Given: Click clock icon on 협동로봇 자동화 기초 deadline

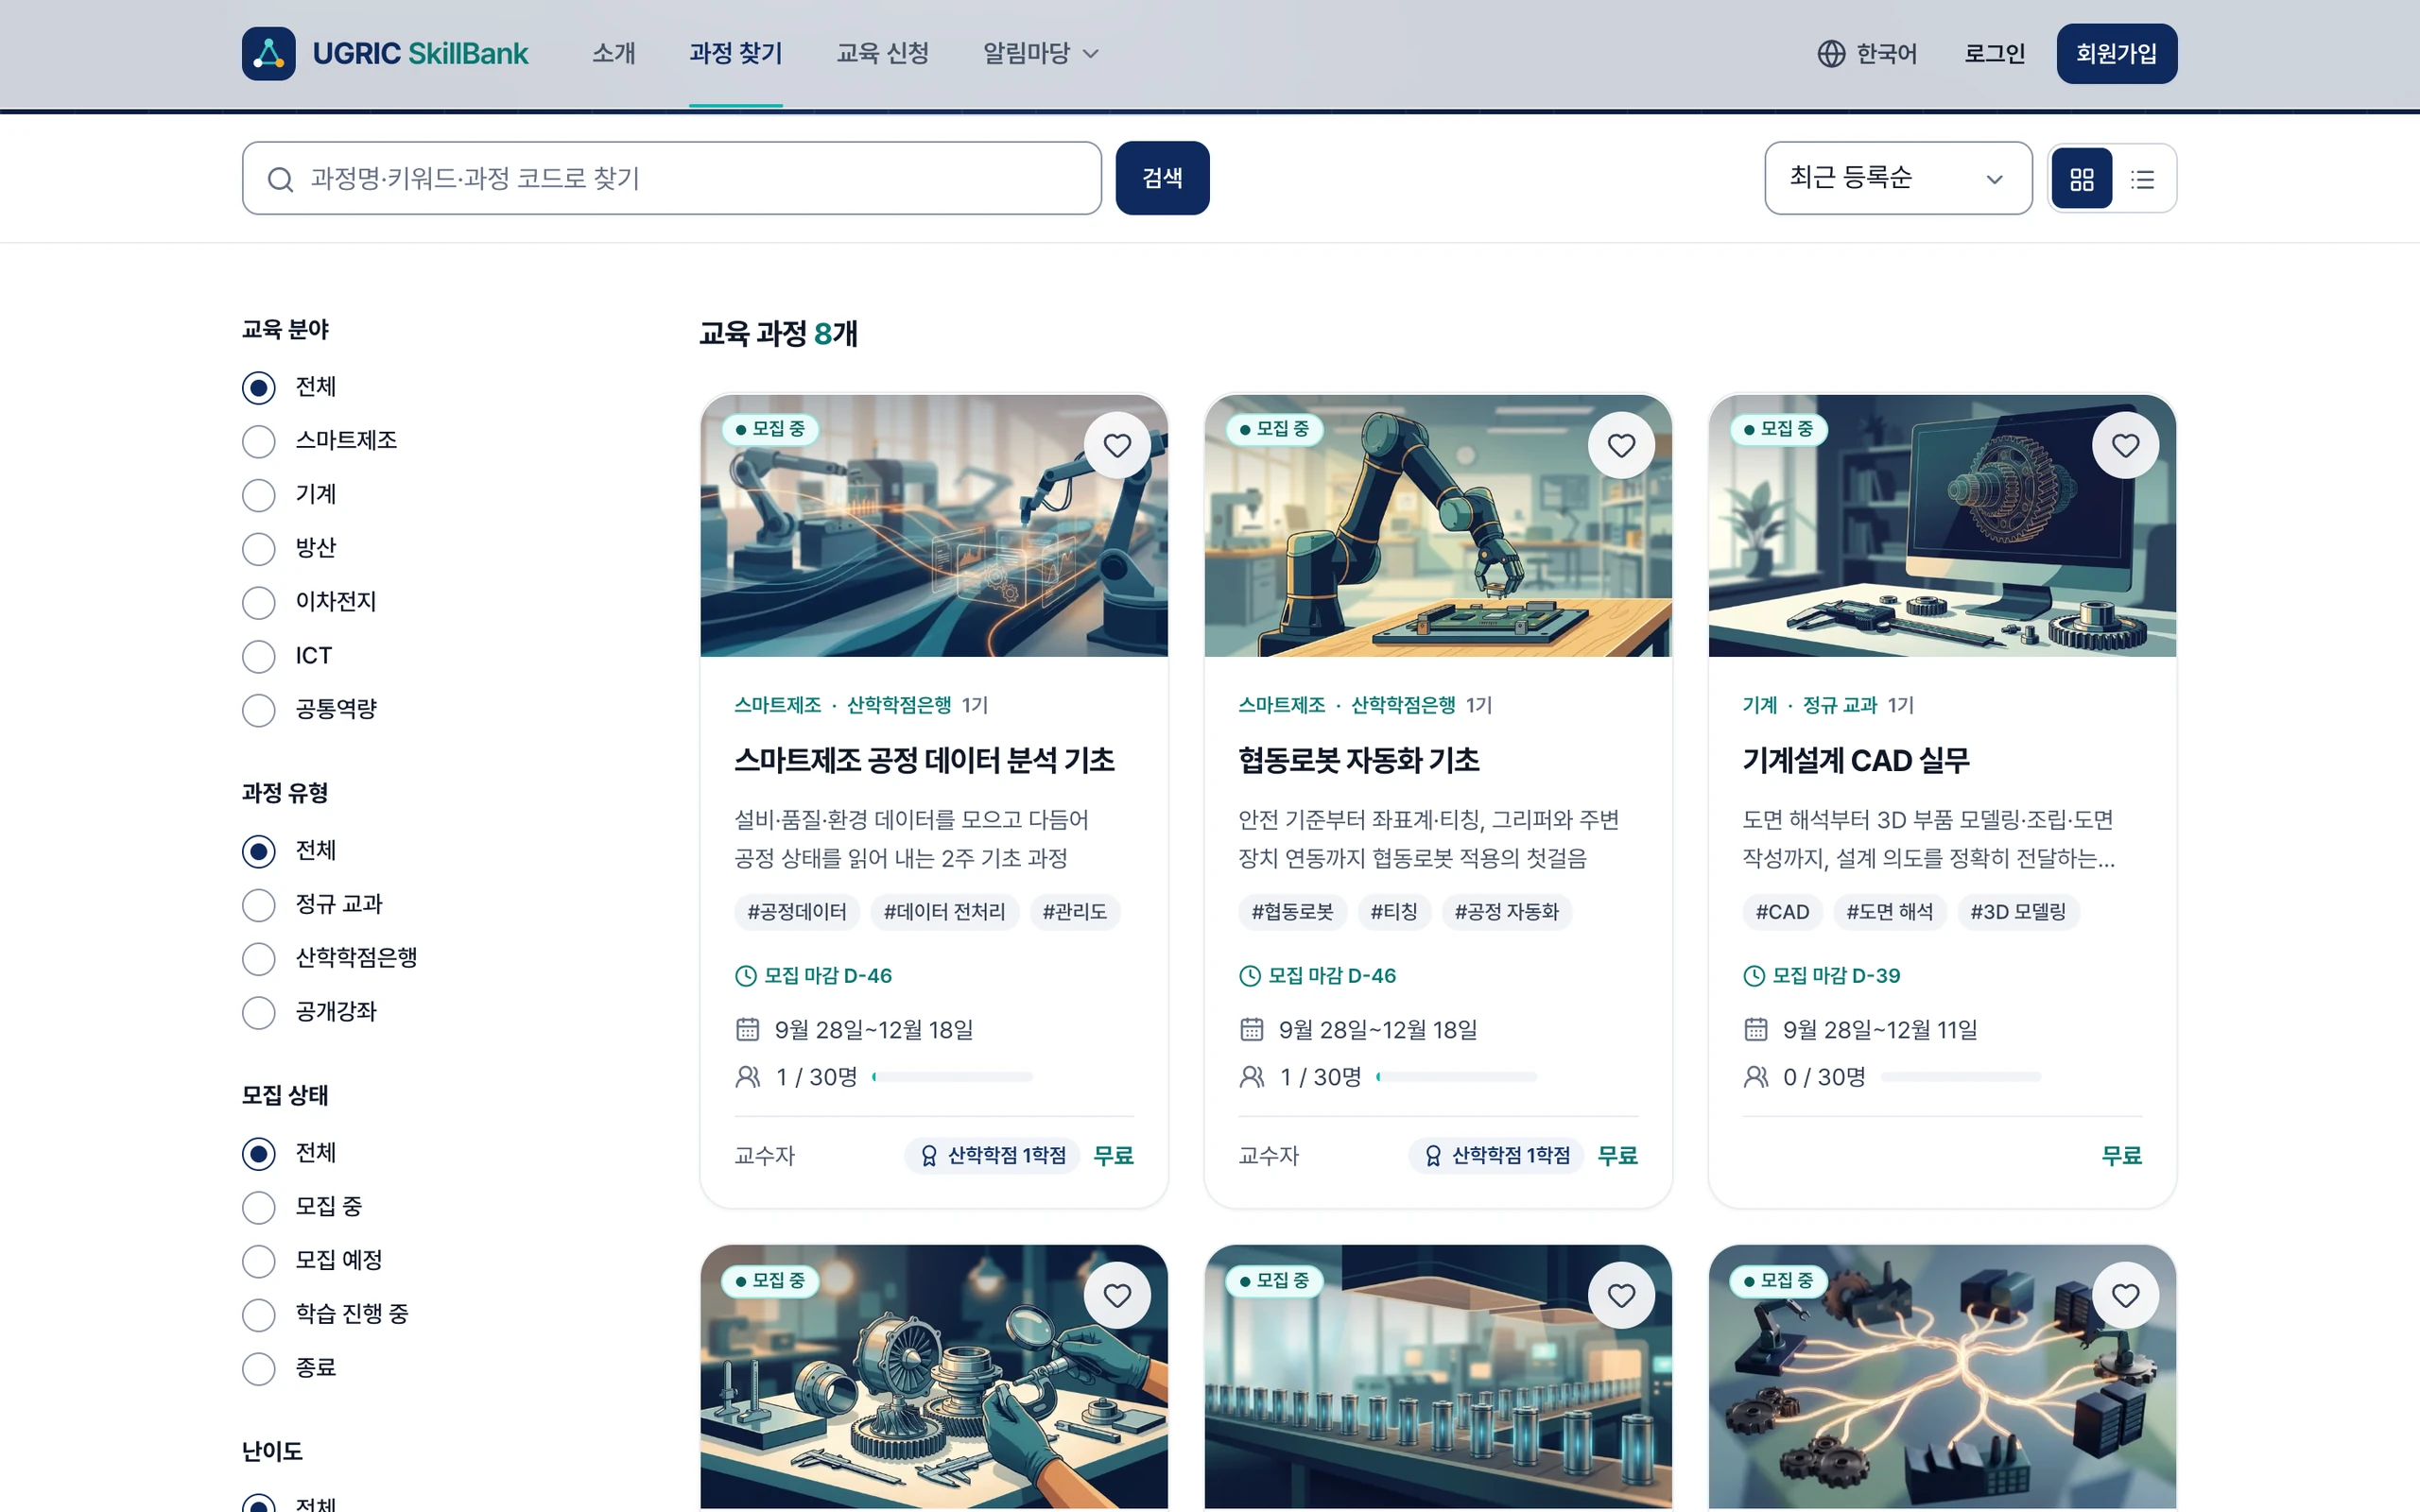Looking at the screenshot, I should (1250, 976).
